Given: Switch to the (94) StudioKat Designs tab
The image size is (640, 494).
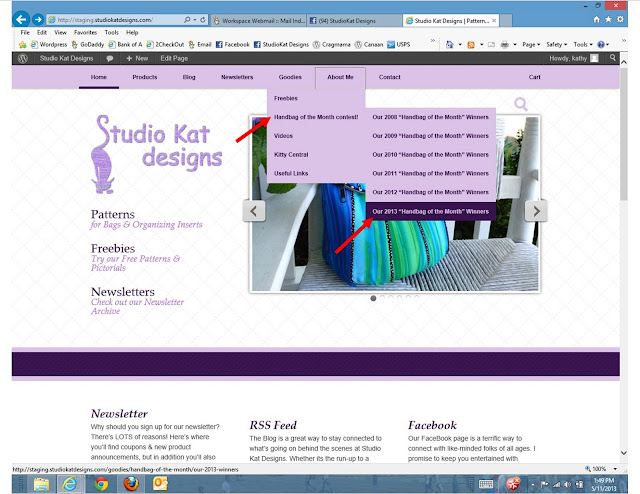Looking at the screenshot, I should 354,20.
